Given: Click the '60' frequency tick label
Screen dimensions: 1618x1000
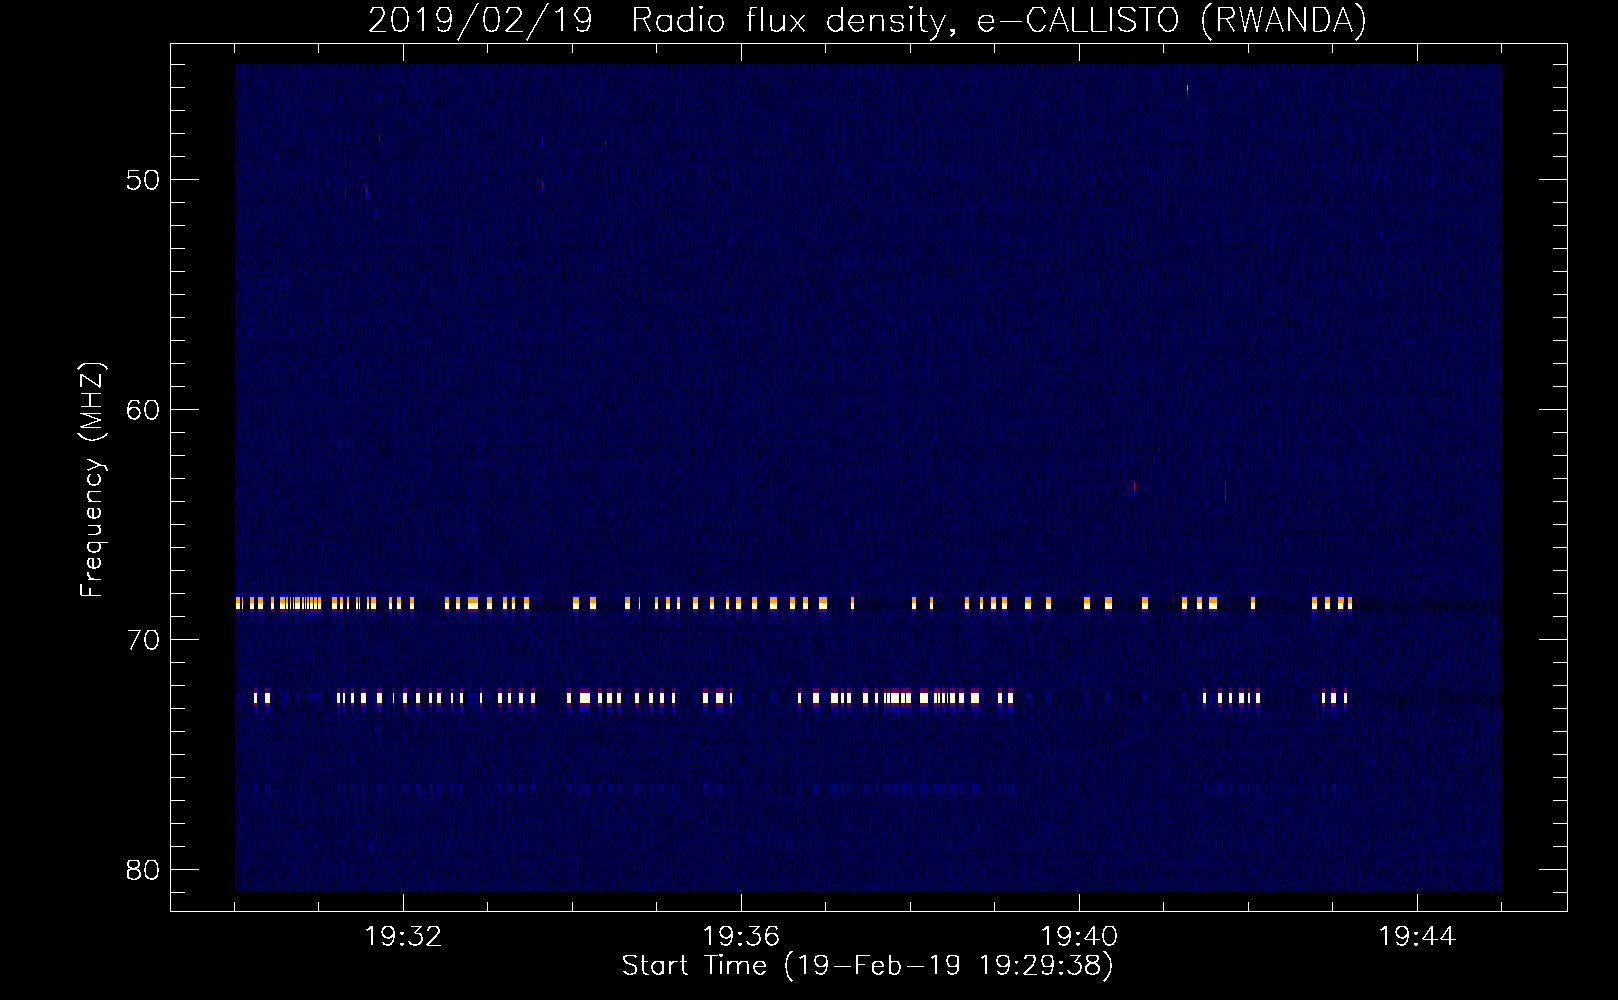Looking at the screenshot, I should (x=143, y=410).
